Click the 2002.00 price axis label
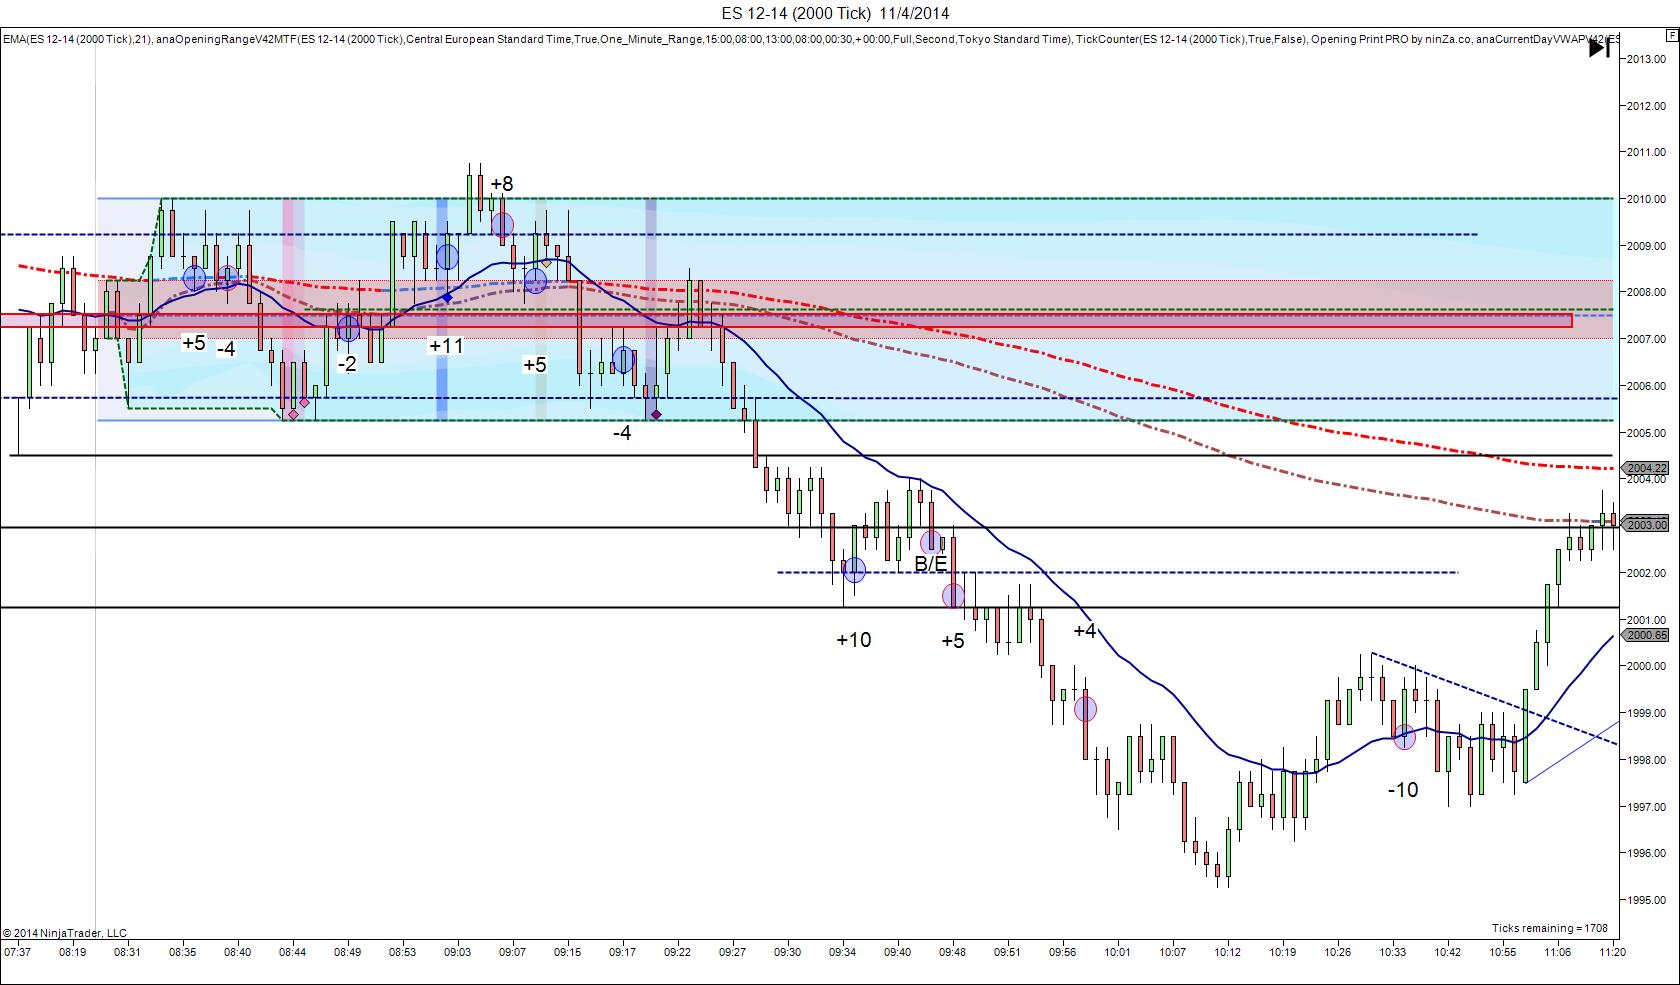This screenshot has width=1680, height=985. click(1646, 573)
